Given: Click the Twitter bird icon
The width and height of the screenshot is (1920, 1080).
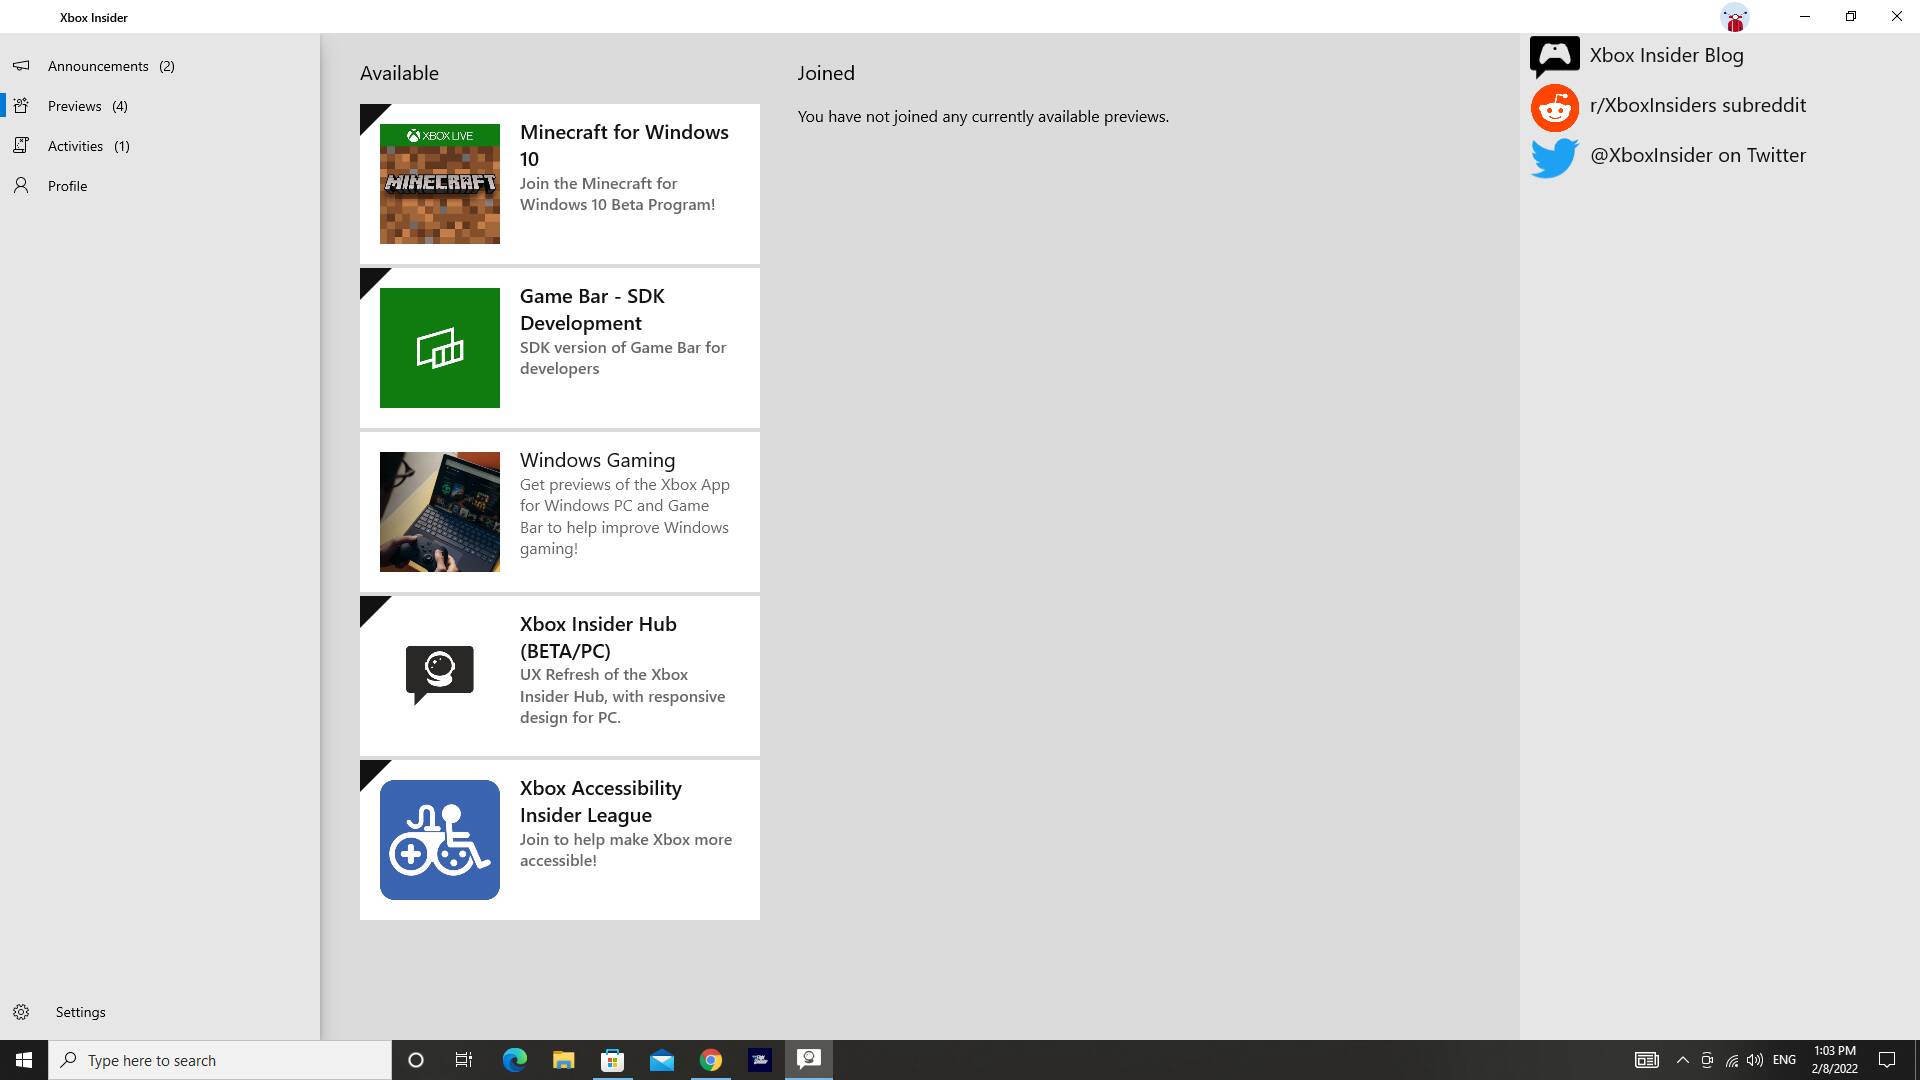Looking at the screenshot, I should (1554, 157).
